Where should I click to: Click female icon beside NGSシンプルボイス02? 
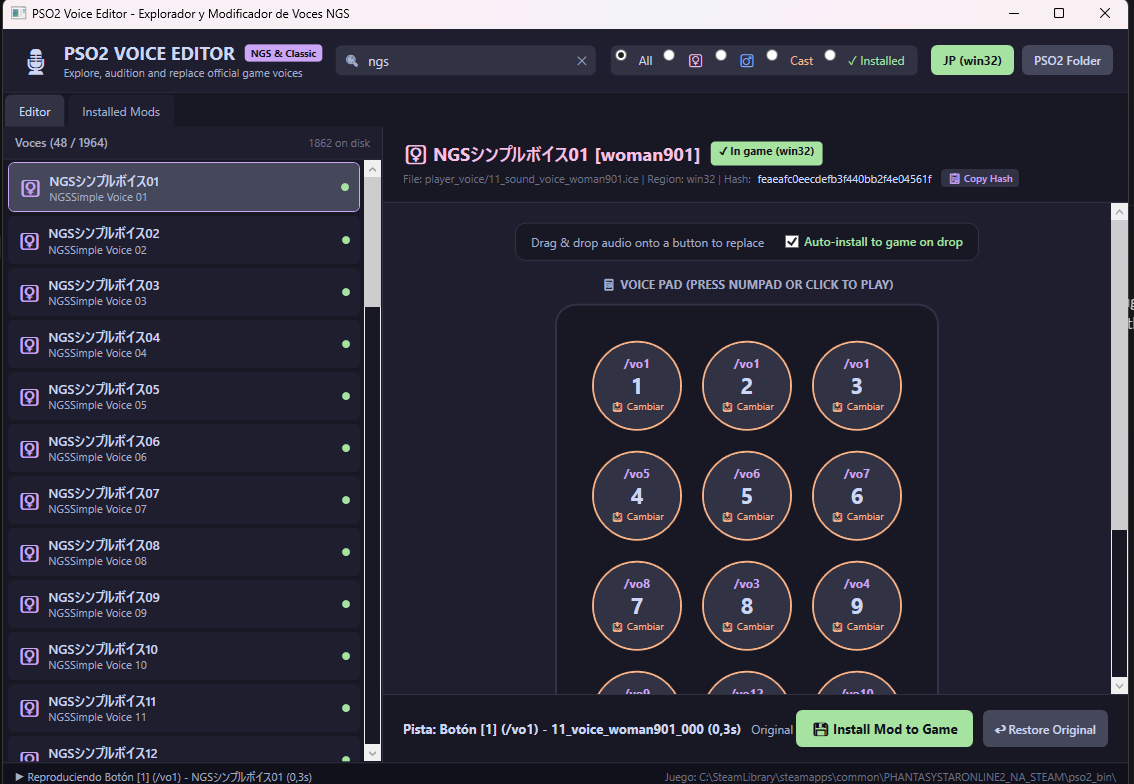[x=30, y=241]
